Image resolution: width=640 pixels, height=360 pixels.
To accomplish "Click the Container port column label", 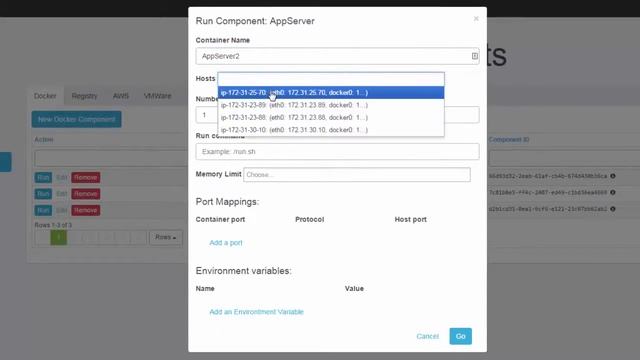I will coord(220,220).
